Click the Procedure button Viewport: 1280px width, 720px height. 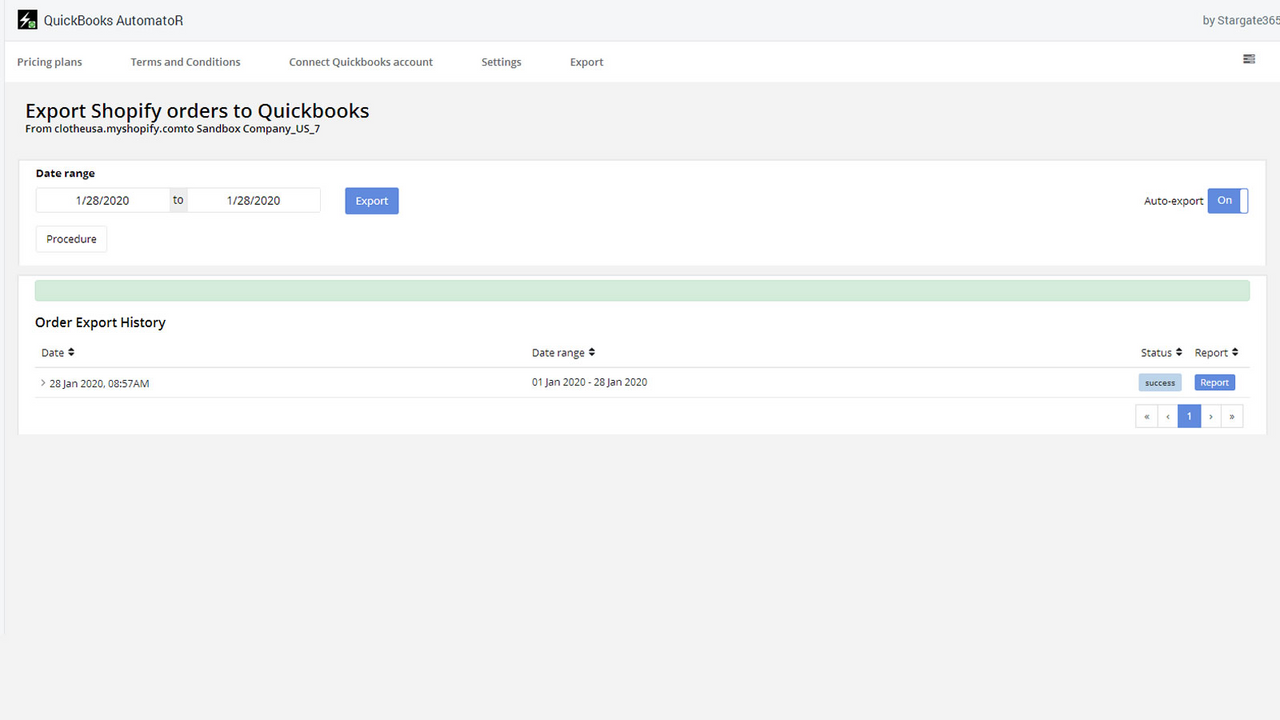point(71,239)
